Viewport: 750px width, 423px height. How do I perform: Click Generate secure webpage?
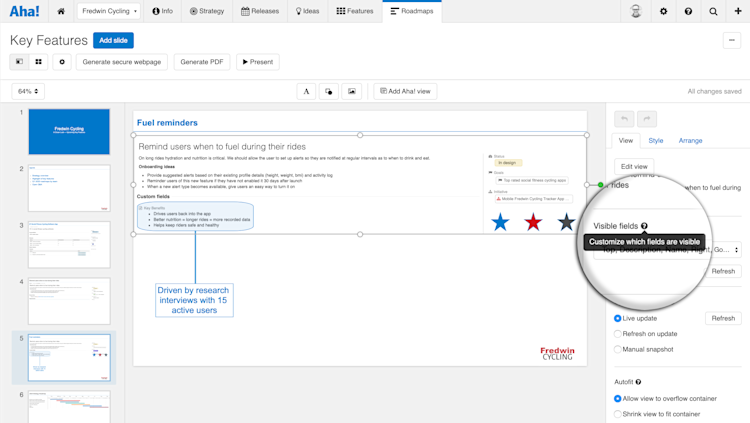(121, 62)
